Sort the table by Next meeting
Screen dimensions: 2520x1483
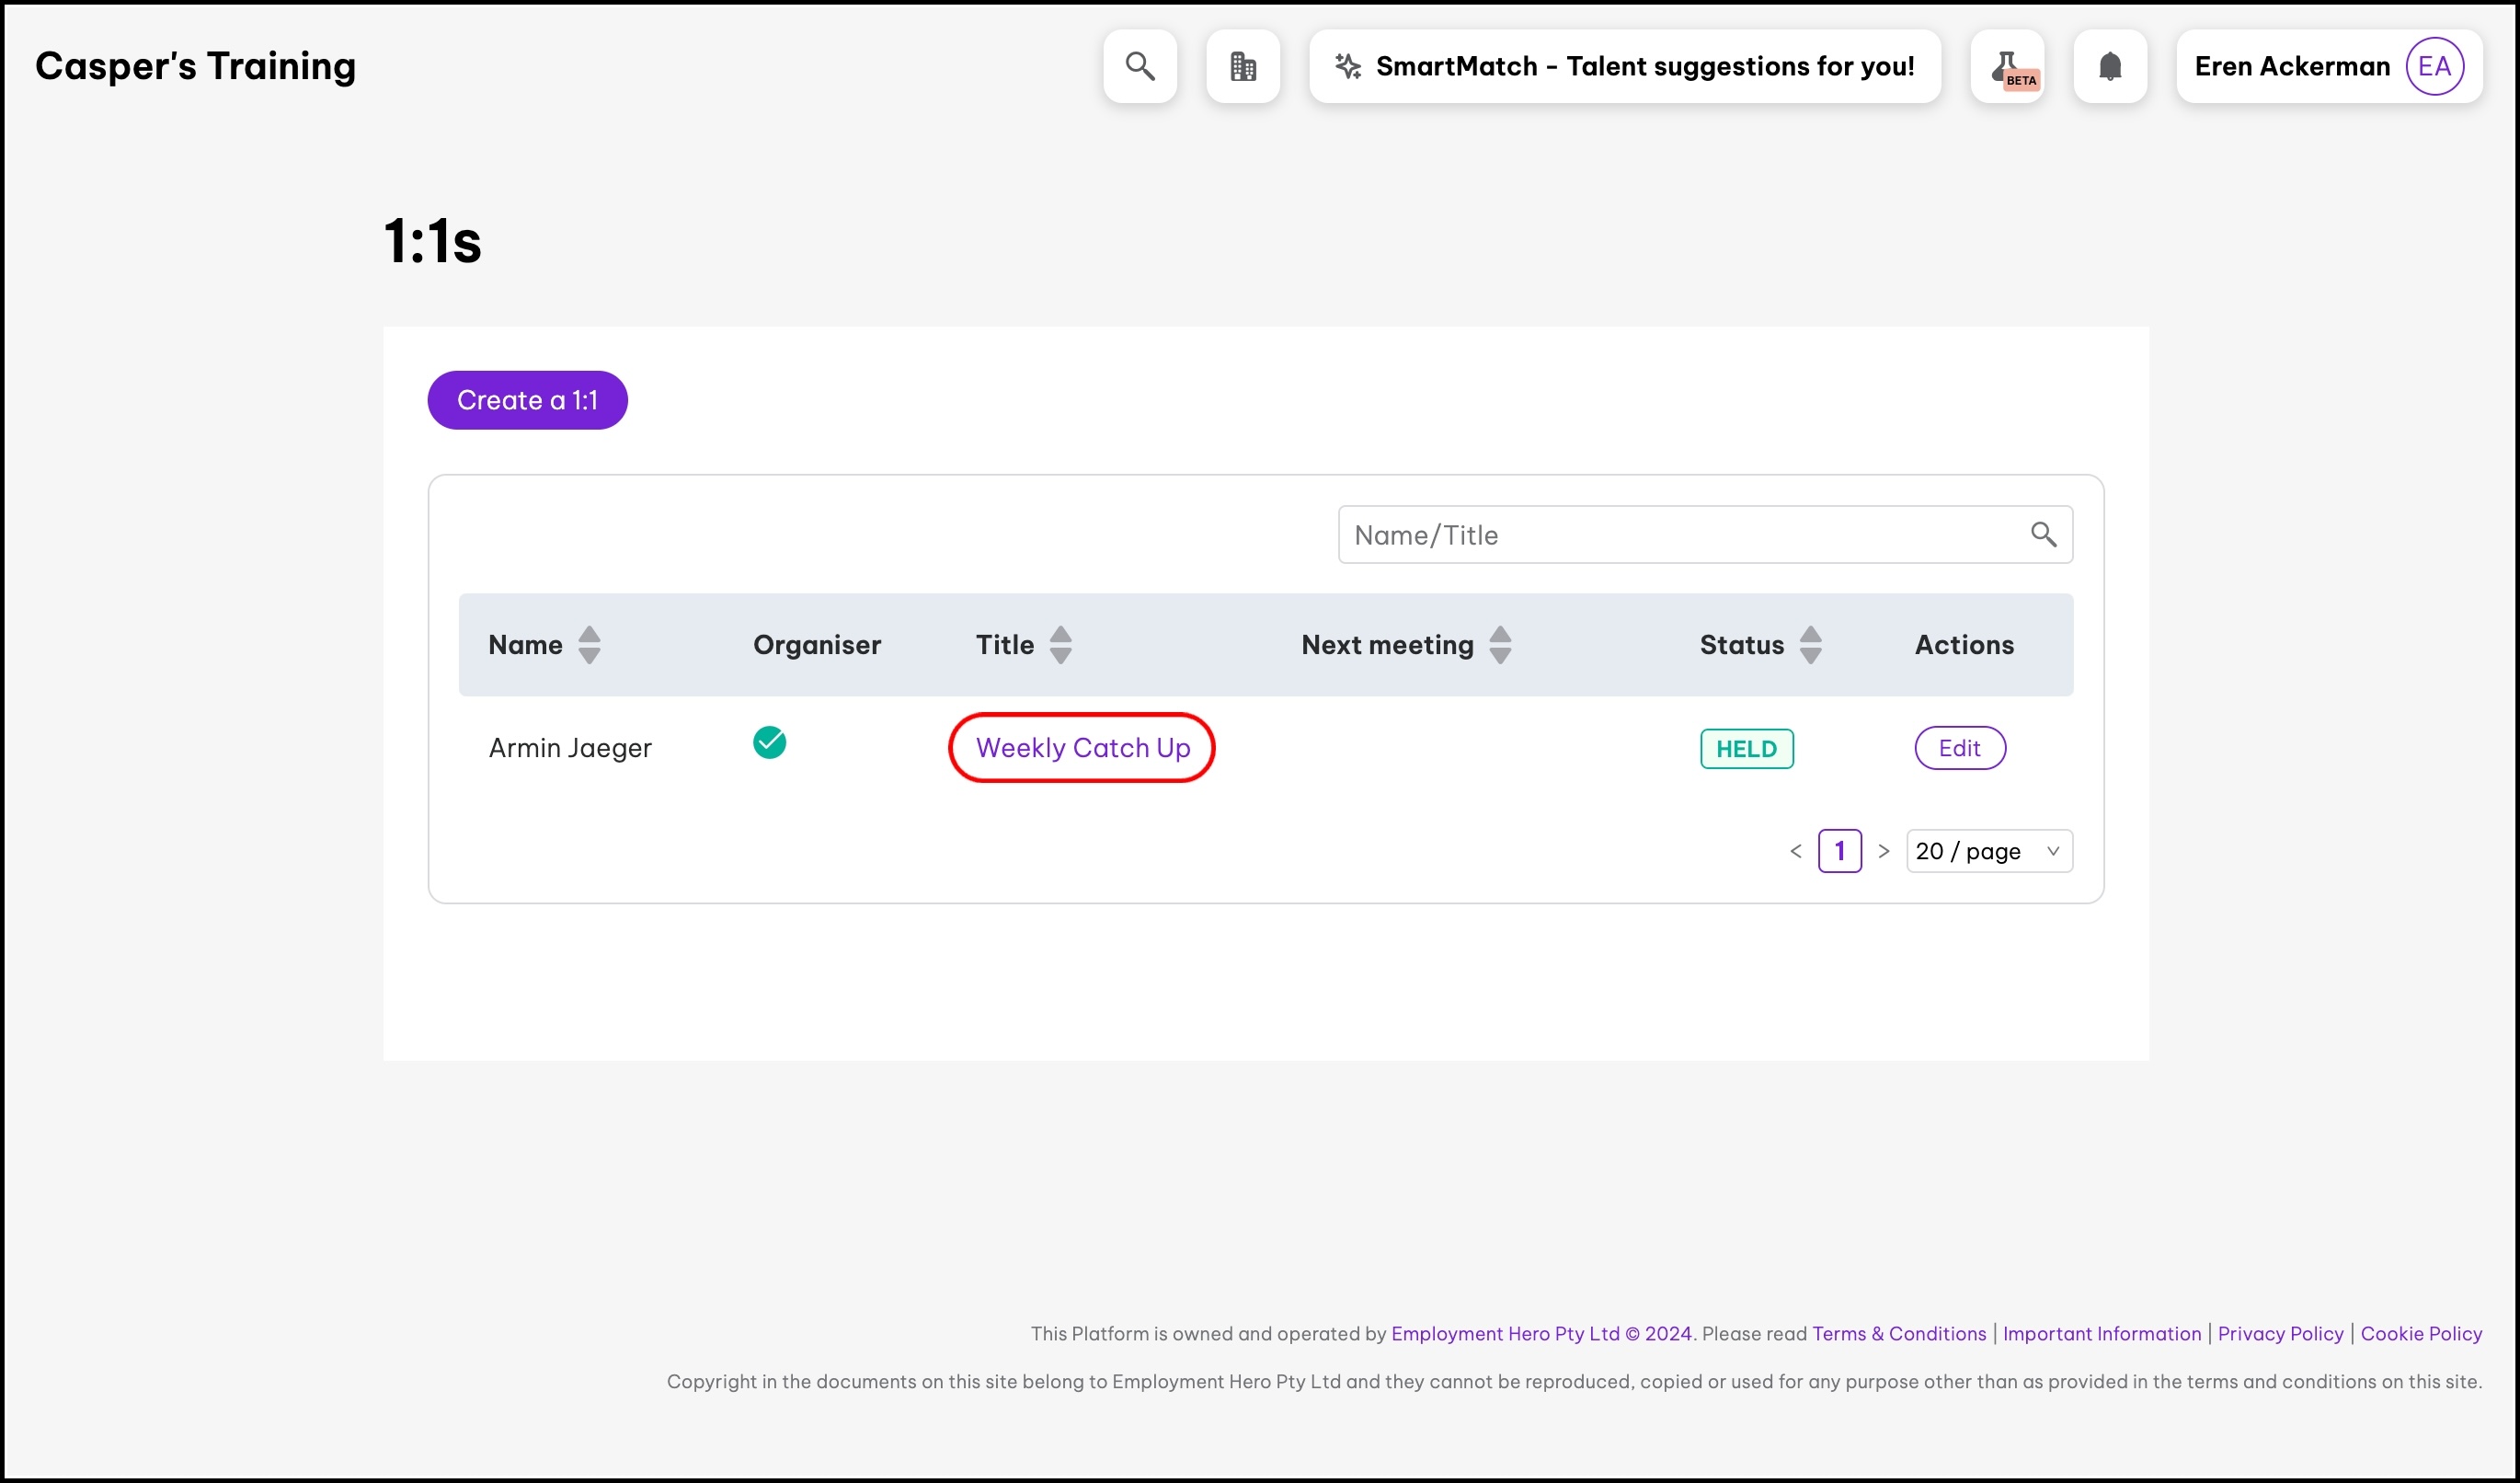pyautogui.click(x=1499, y=645)
